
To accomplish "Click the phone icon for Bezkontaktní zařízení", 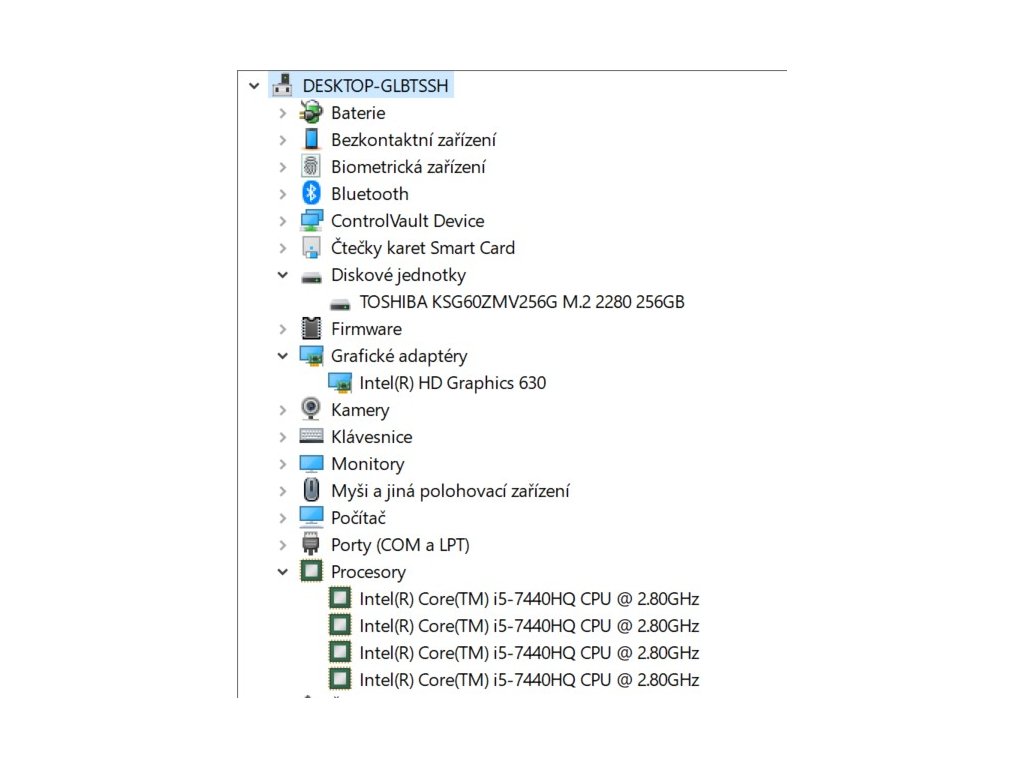I will coord(312,139).
